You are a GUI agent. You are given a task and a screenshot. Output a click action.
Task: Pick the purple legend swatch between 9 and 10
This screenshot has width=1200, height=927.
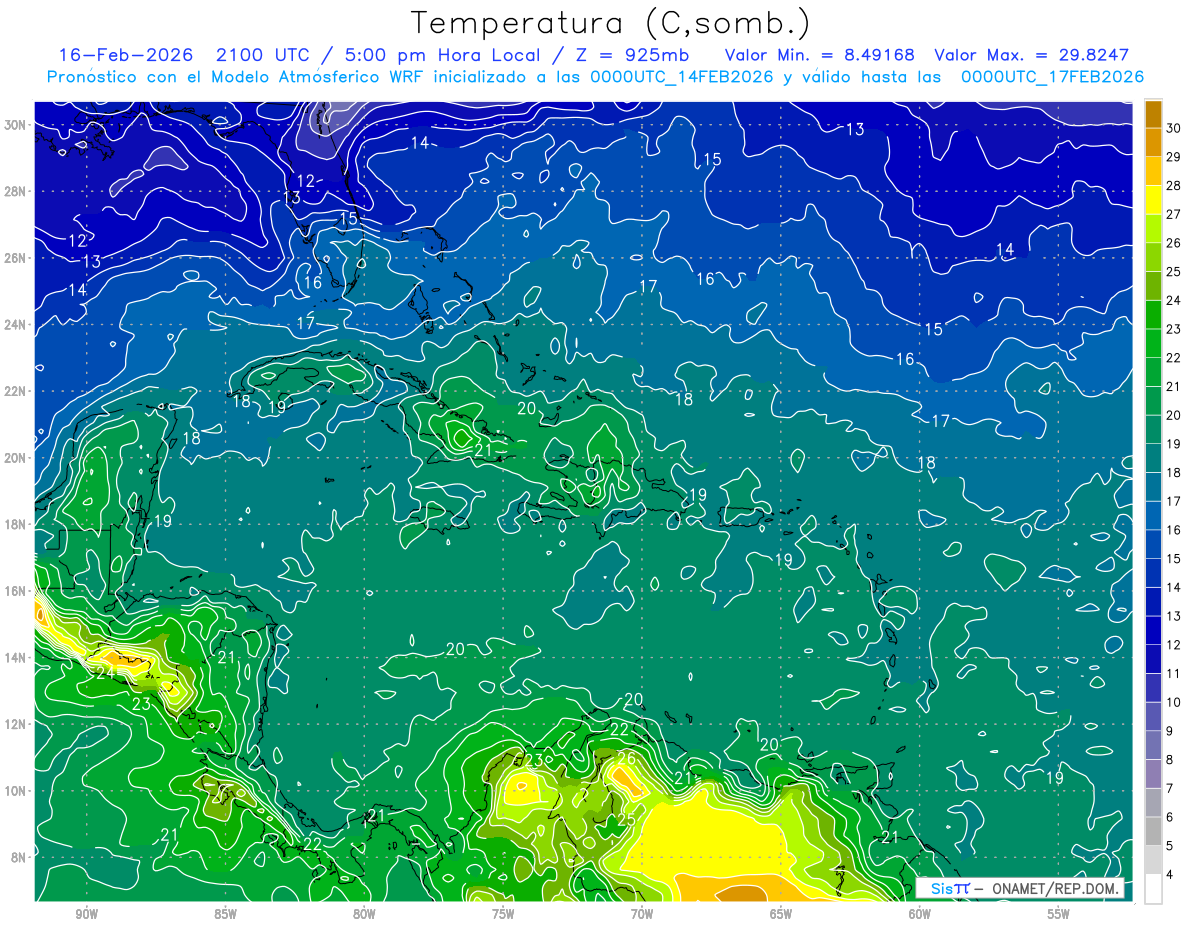(1153, 716)
